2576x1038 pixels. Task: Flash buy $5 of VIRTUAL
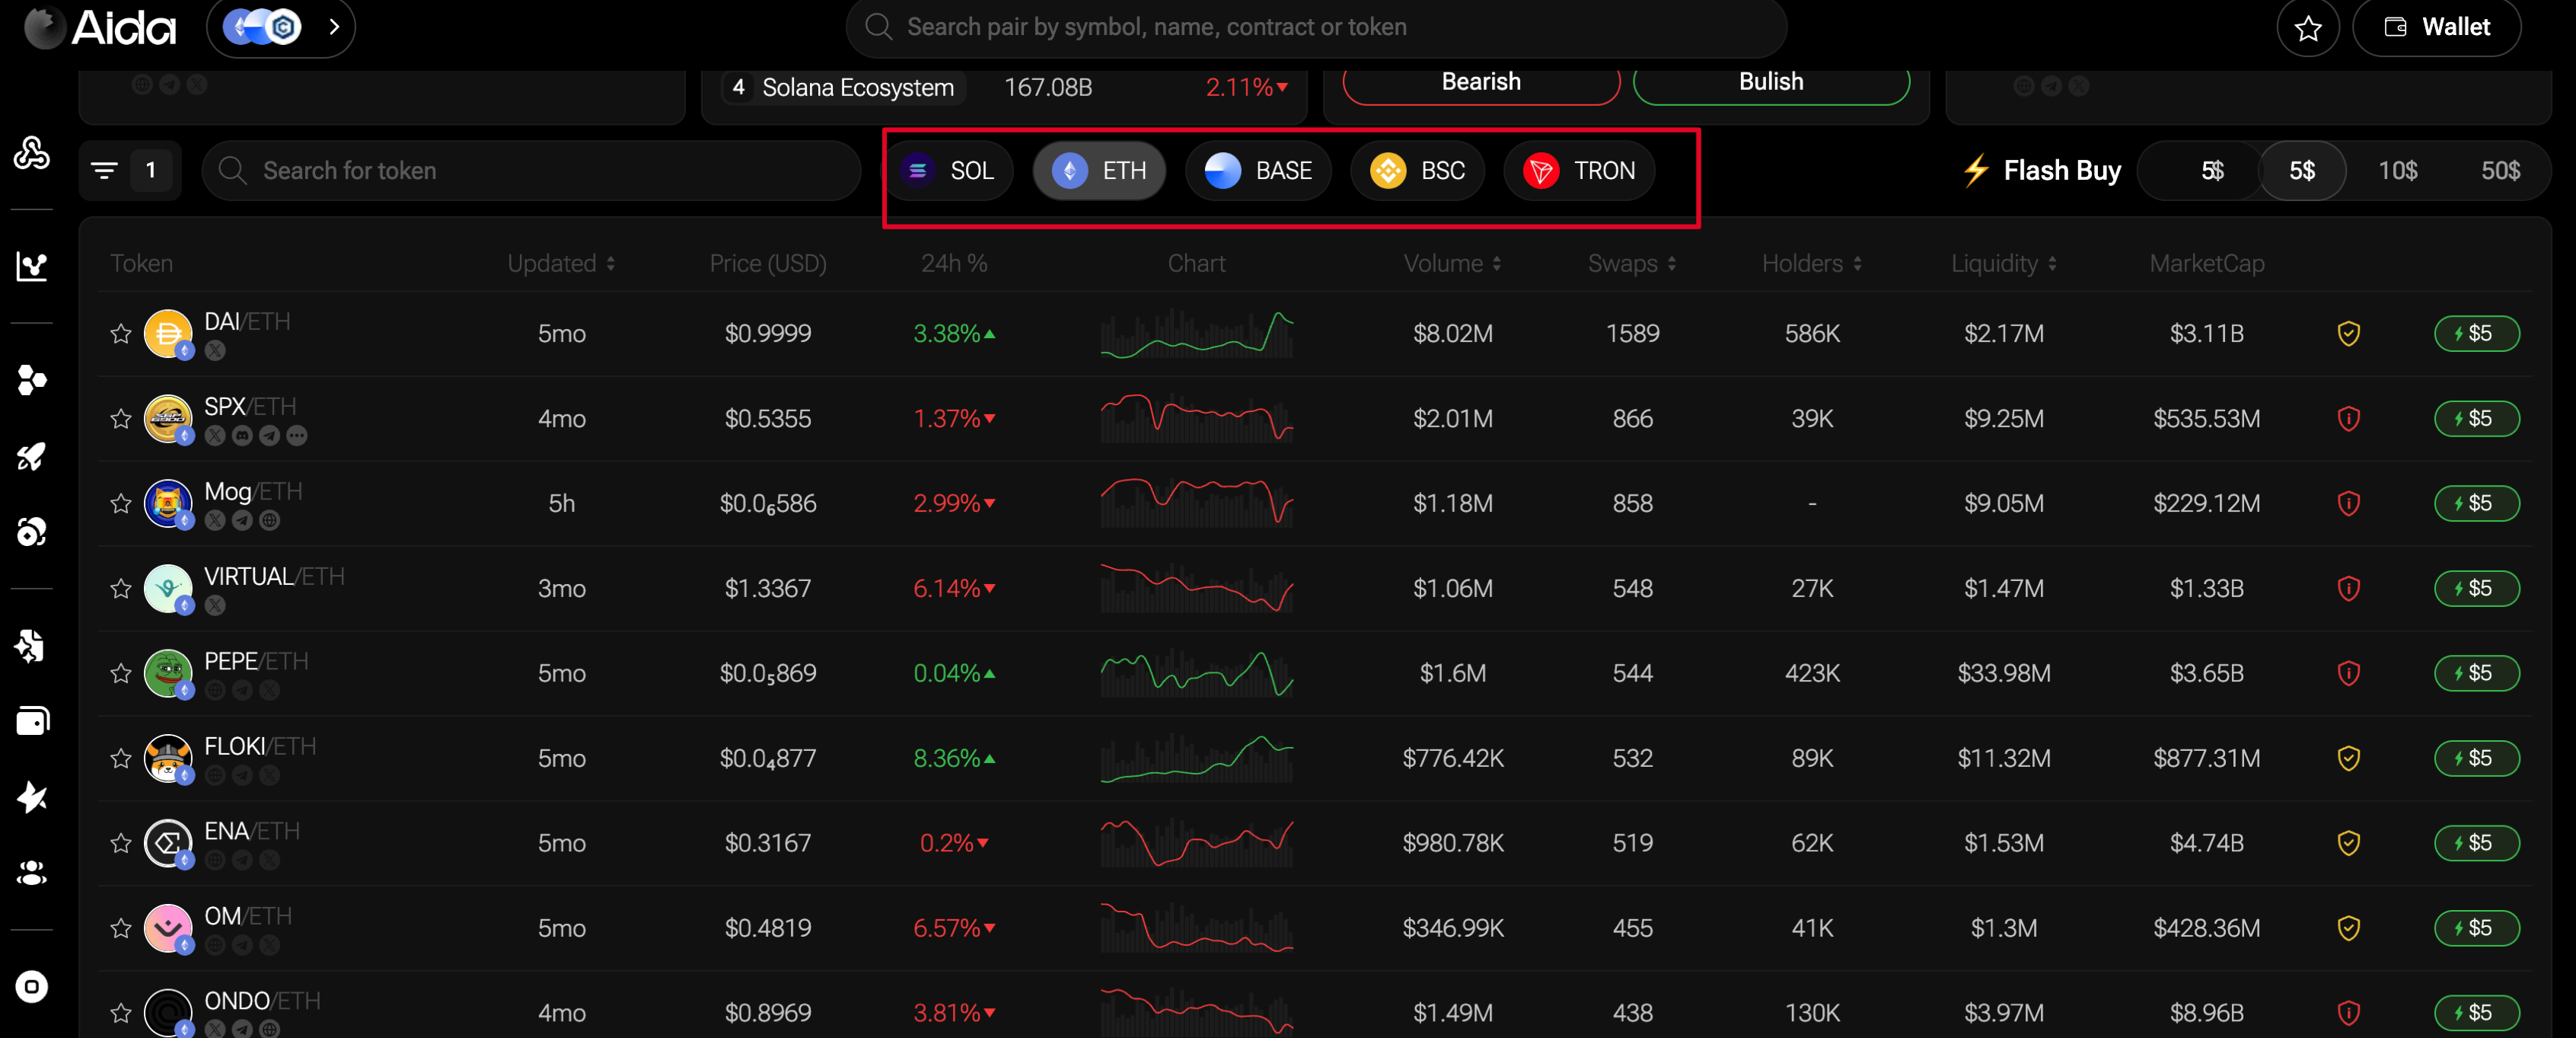coord(2476,588)
